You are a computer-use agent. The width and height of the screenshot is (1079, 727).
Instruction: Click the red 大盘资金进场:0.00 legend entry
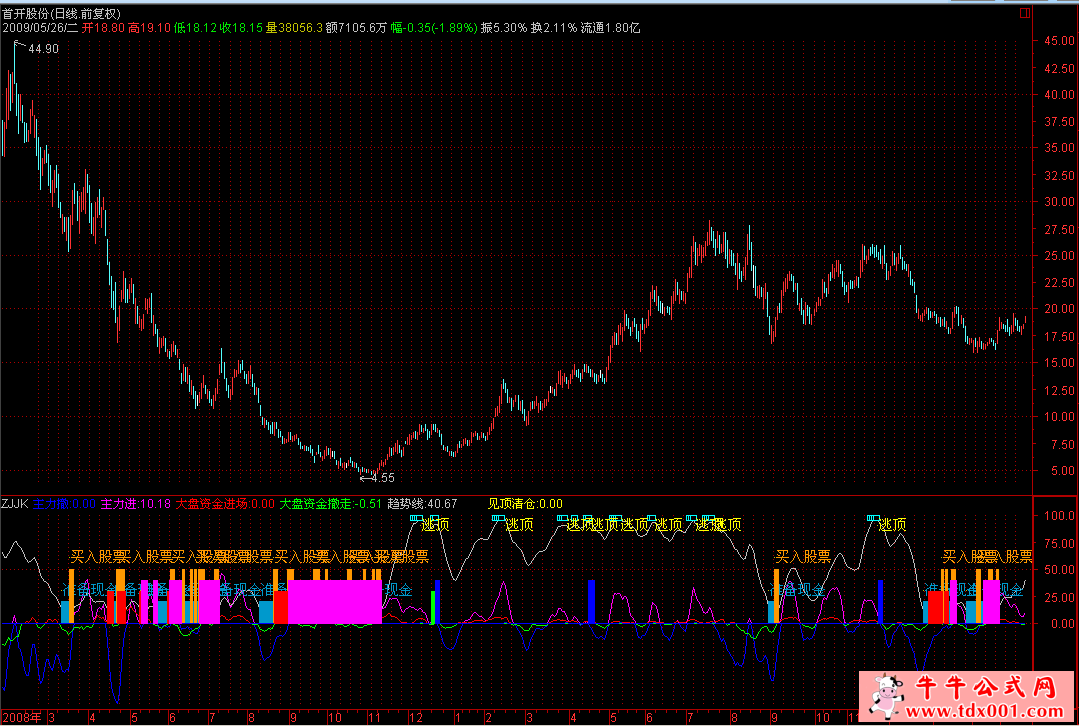coord(225,504)
